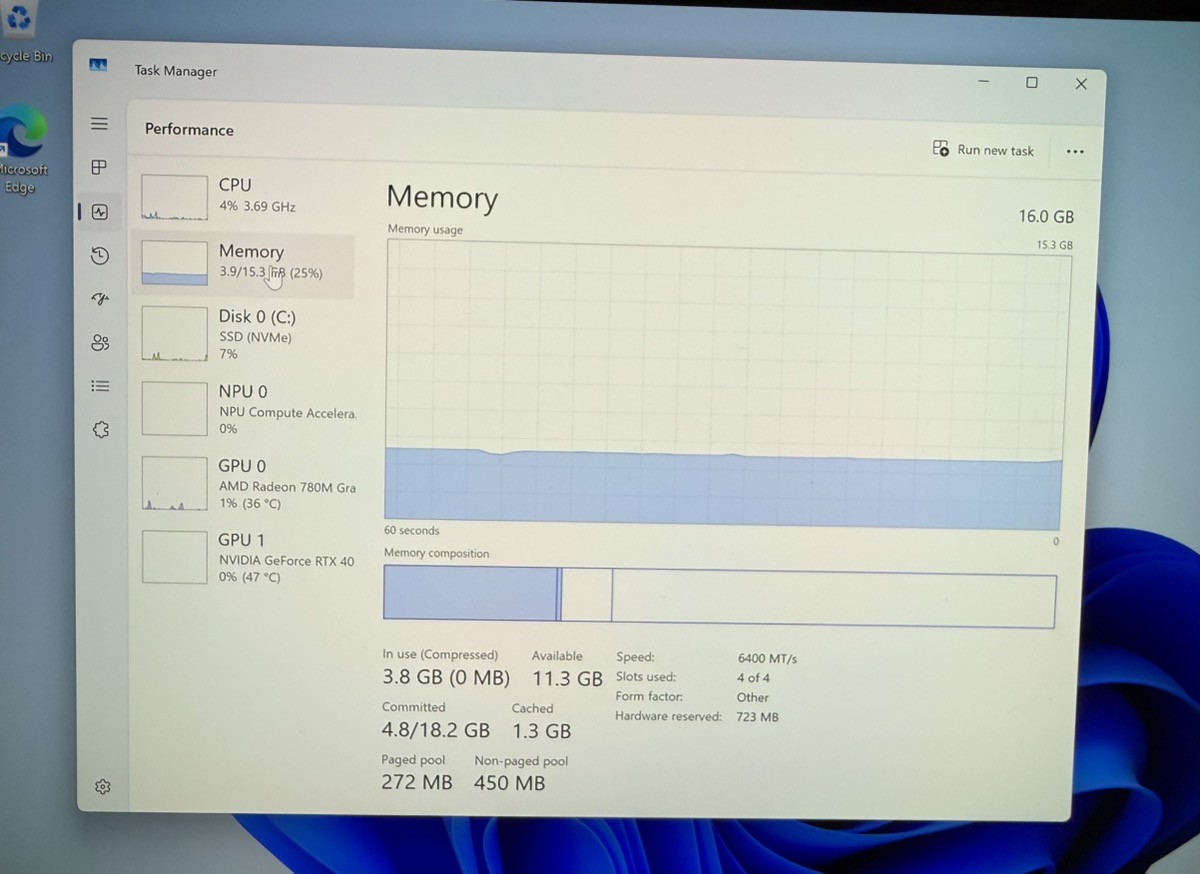Maximize the Task Manager window
The width and height of the screenshot is (1200, 874).
pos(1032,83)
